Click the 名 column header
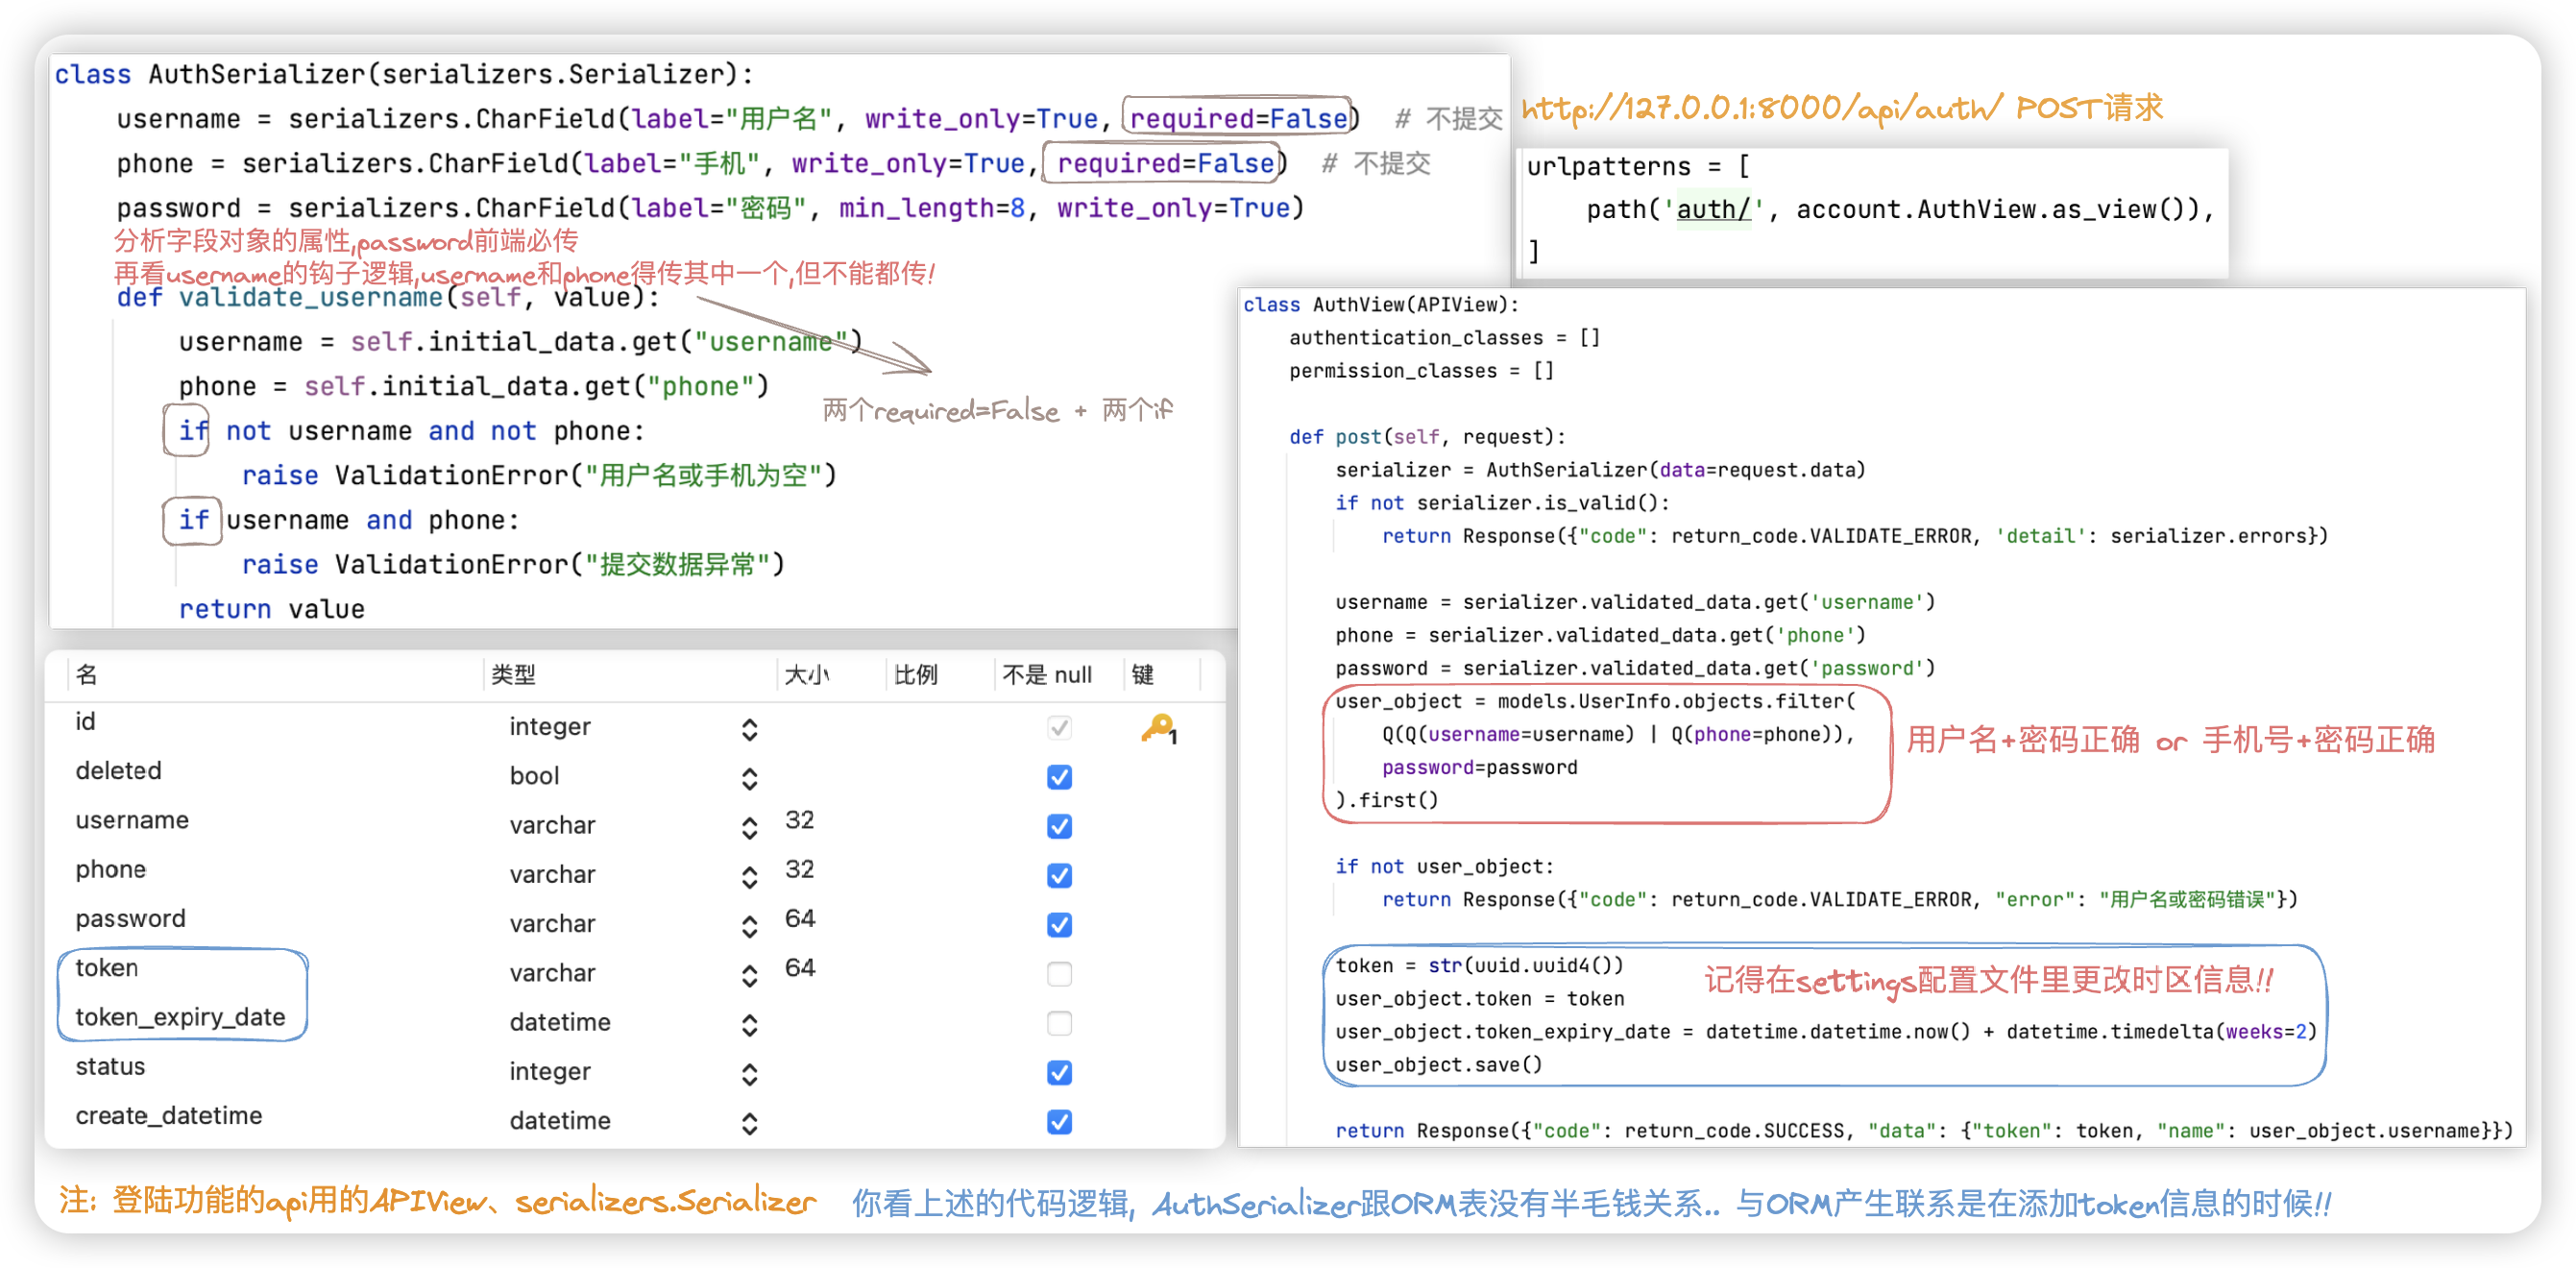 87,675
